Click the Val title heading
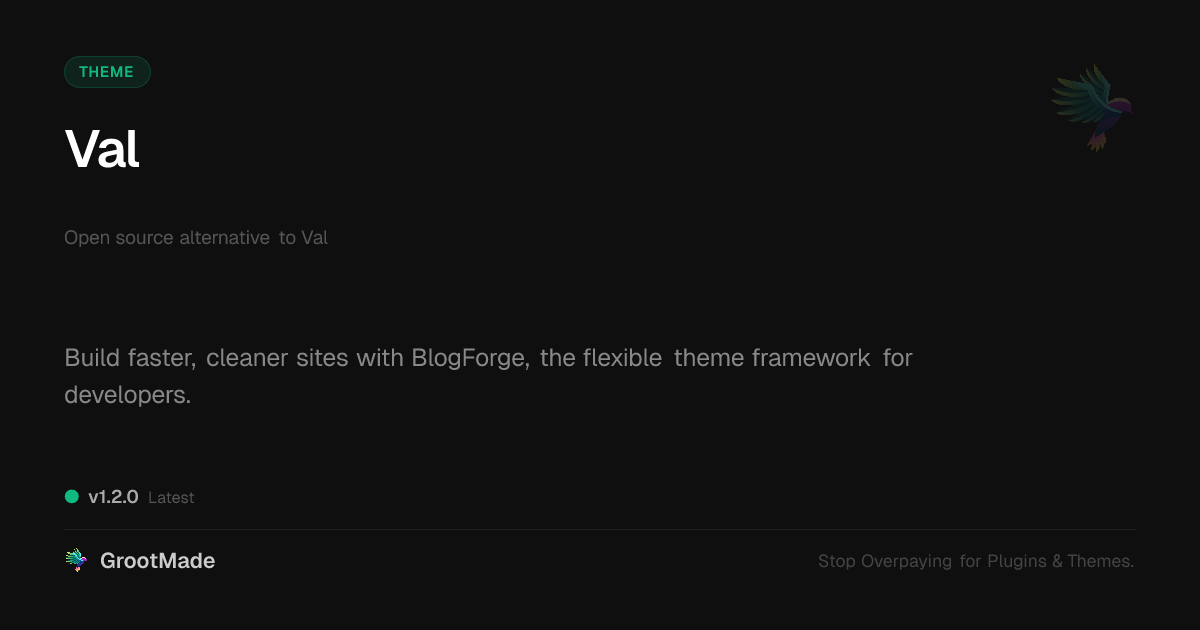The width and height of the screenshot is (1200, 630). click(x=102, y=149)
